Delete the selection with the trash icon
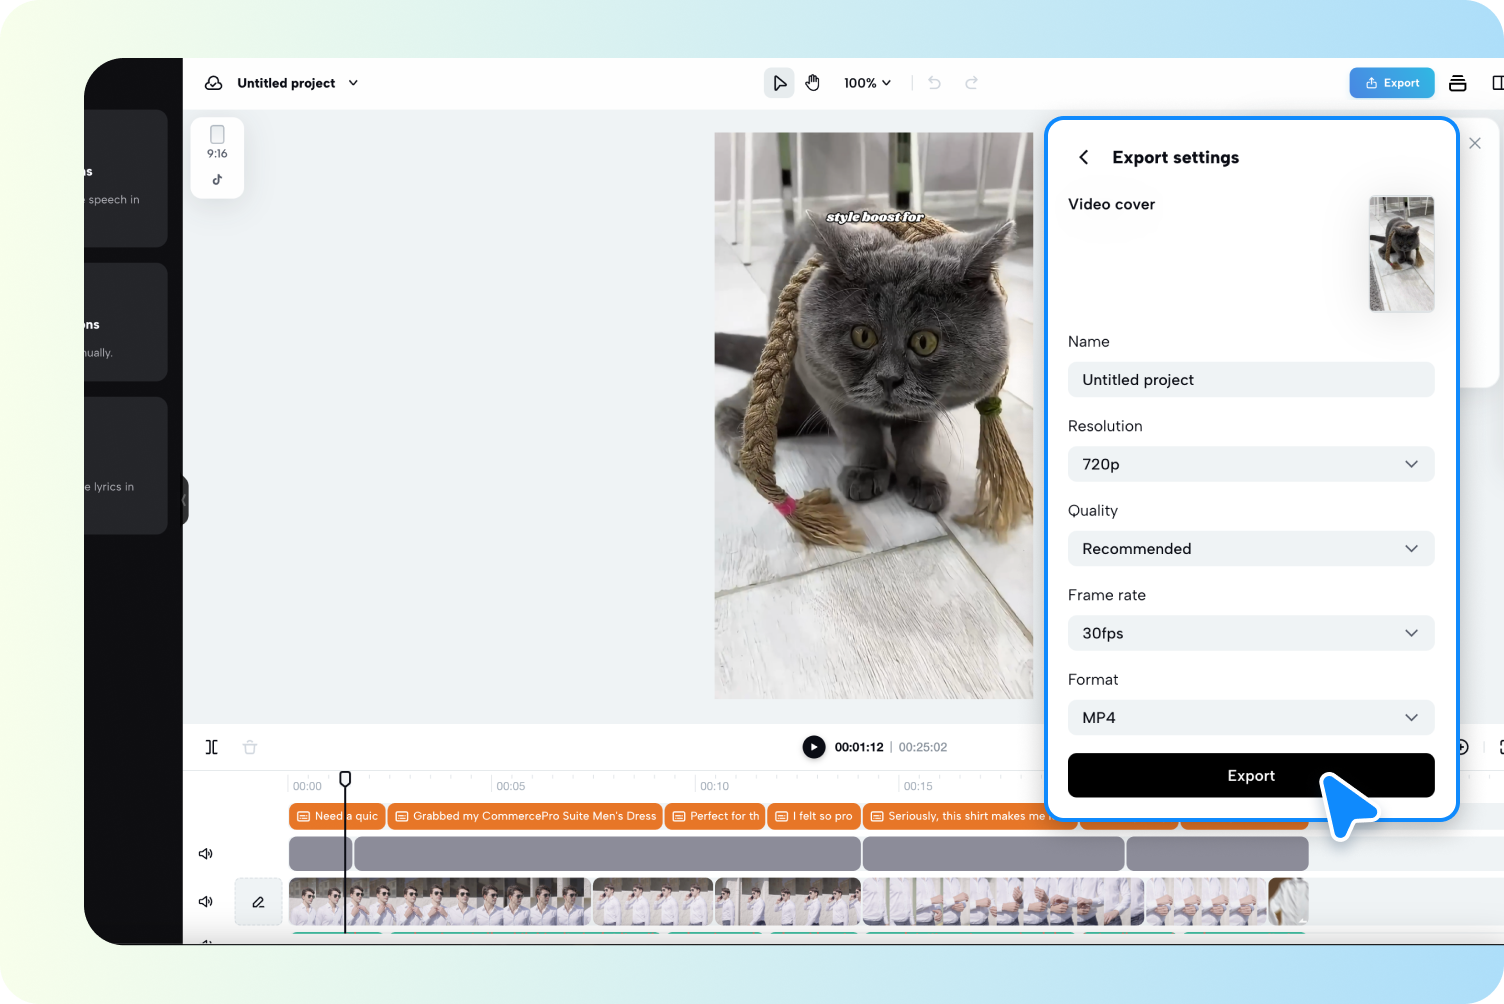Image resolution: width=1504 pixels, height=1004 pixels. (250, 747)
